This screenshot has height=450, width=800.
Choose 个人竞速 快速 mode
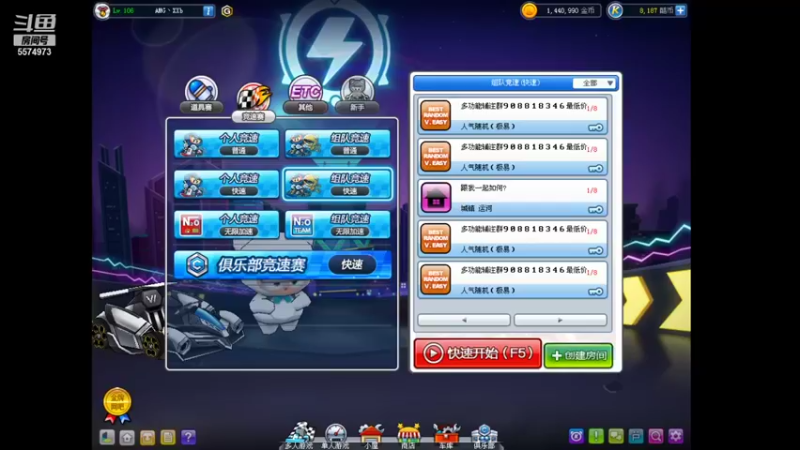pos(227,184)
